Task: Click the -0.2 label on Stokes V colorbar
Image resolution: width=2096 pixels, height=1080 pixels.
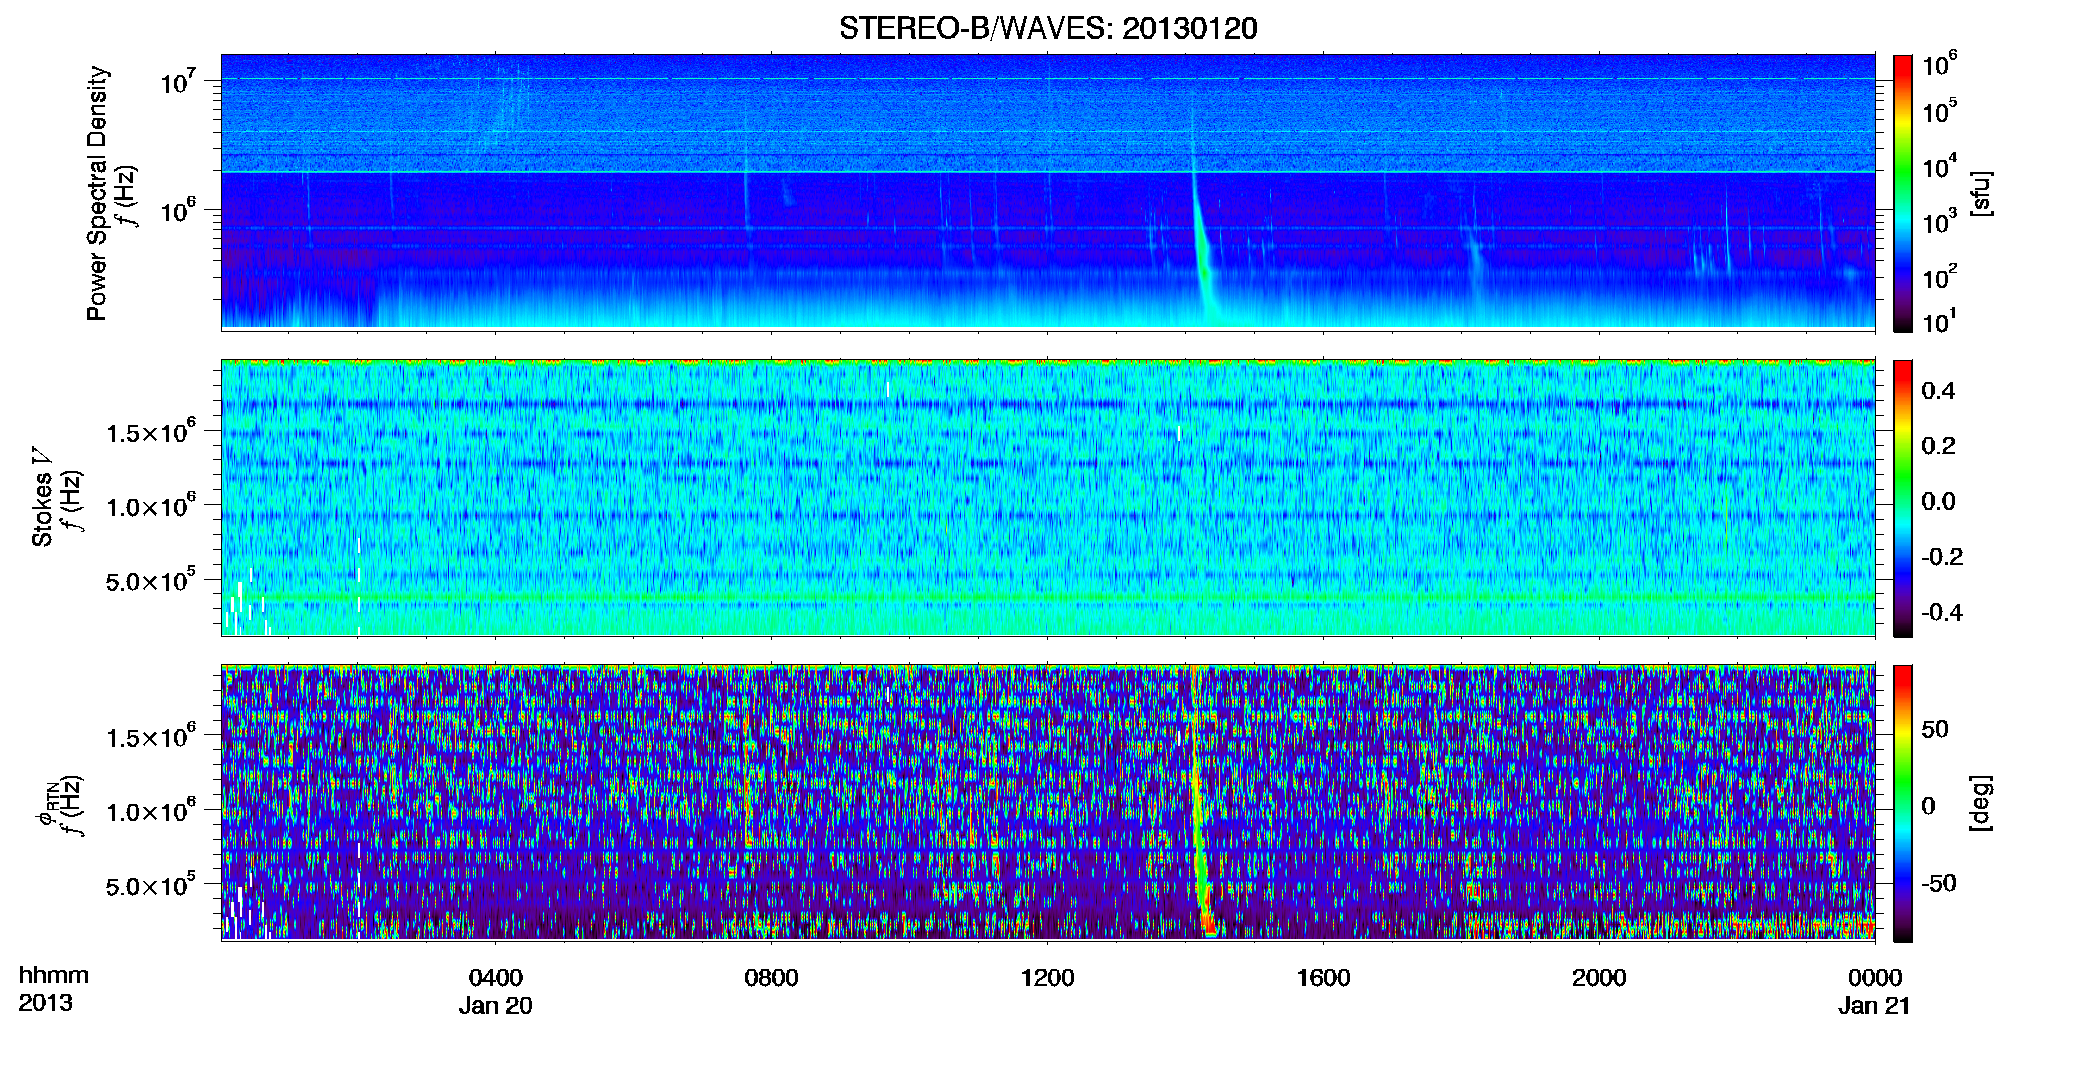Action: 1942,557
